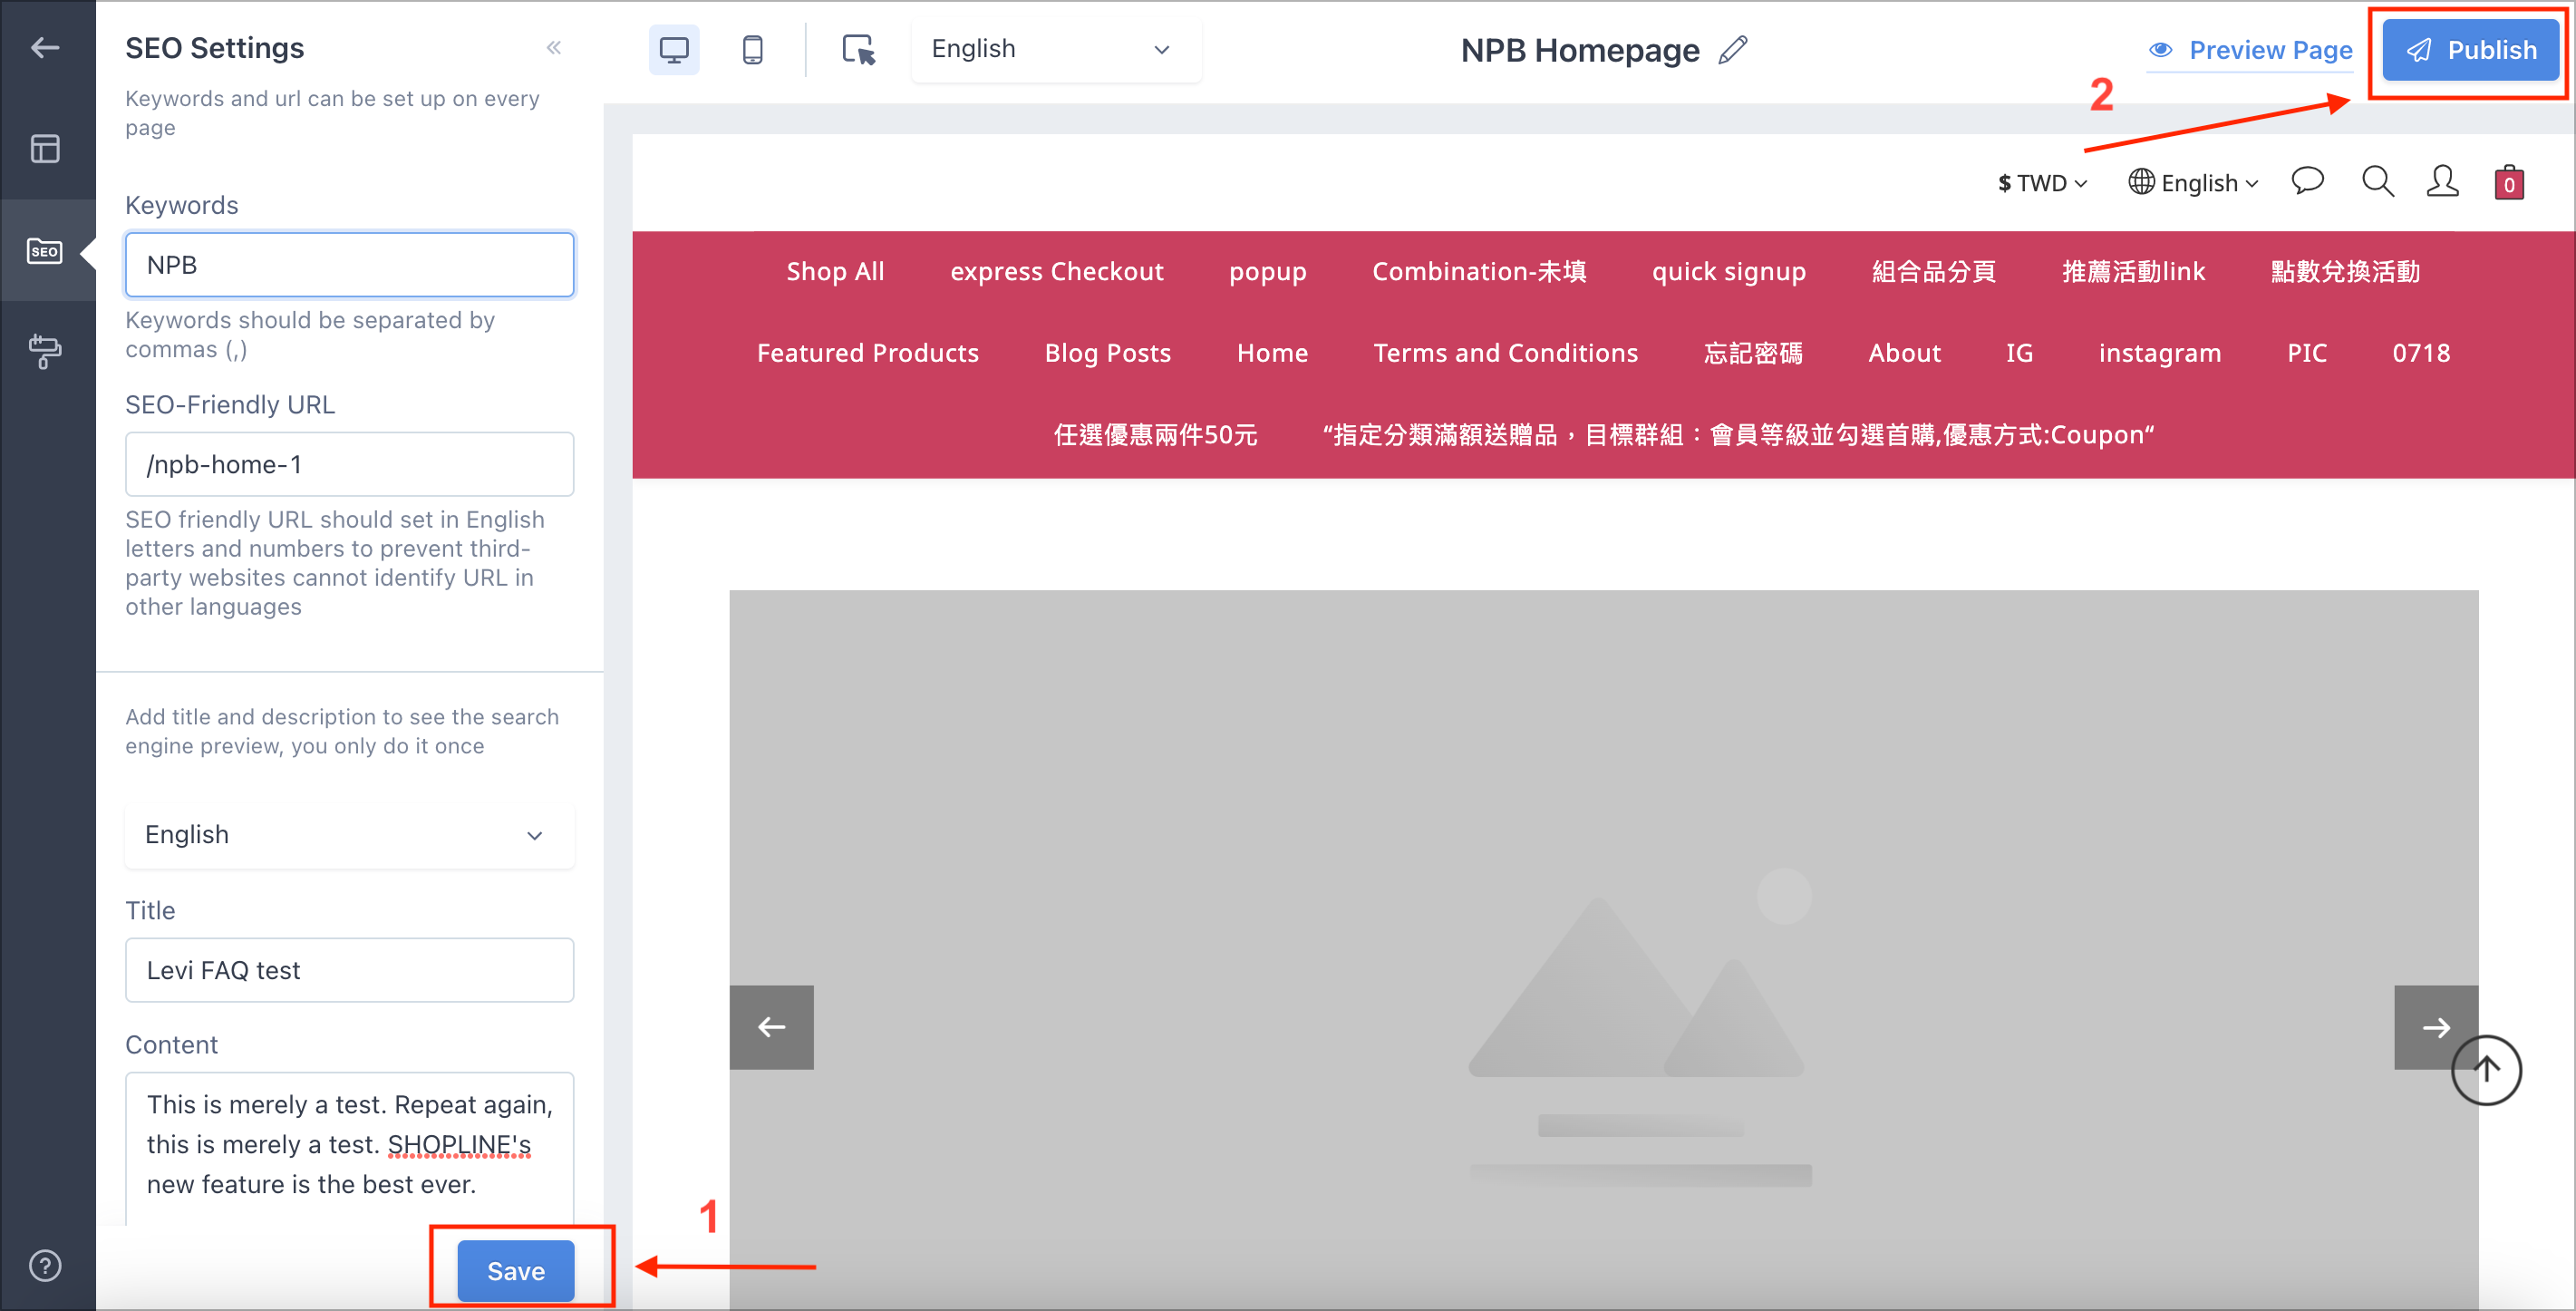Open Preview Page link
This screenshot has height=1311, width=2576.
tap(2250, 50)
